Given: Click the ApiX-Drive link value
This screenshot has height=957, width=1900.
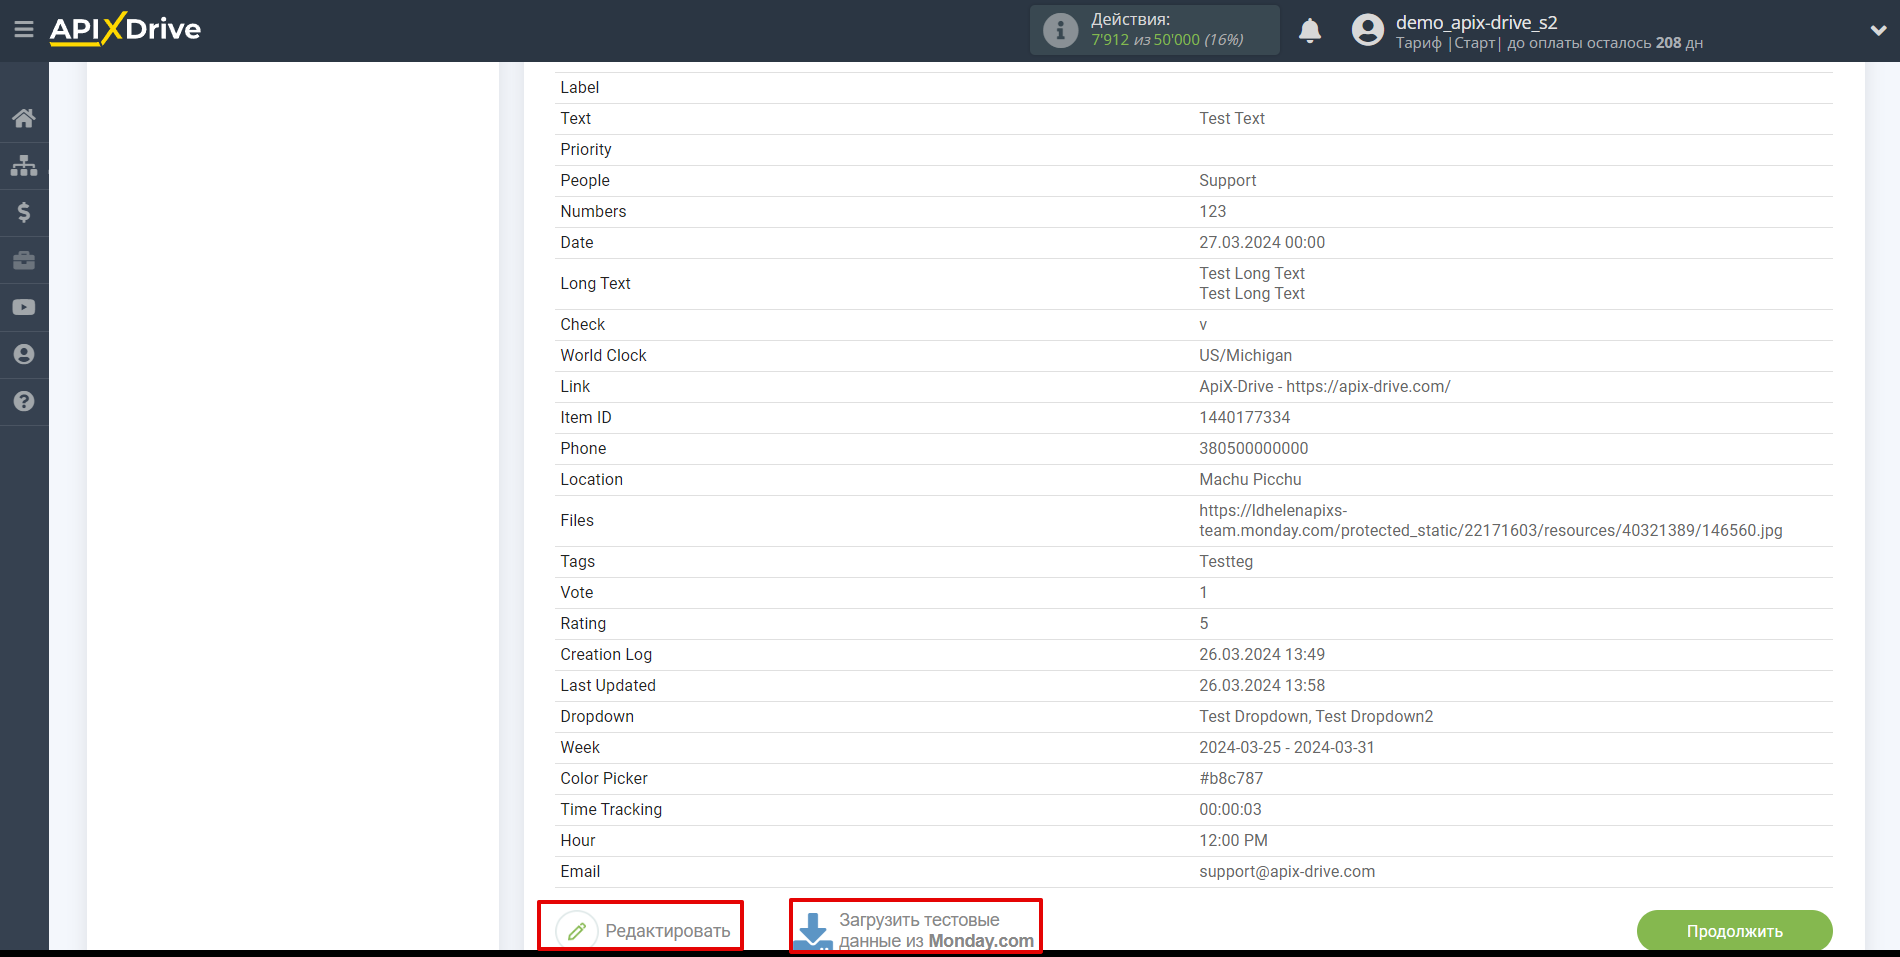Looking at the screenshot, I should [1324, 386].
